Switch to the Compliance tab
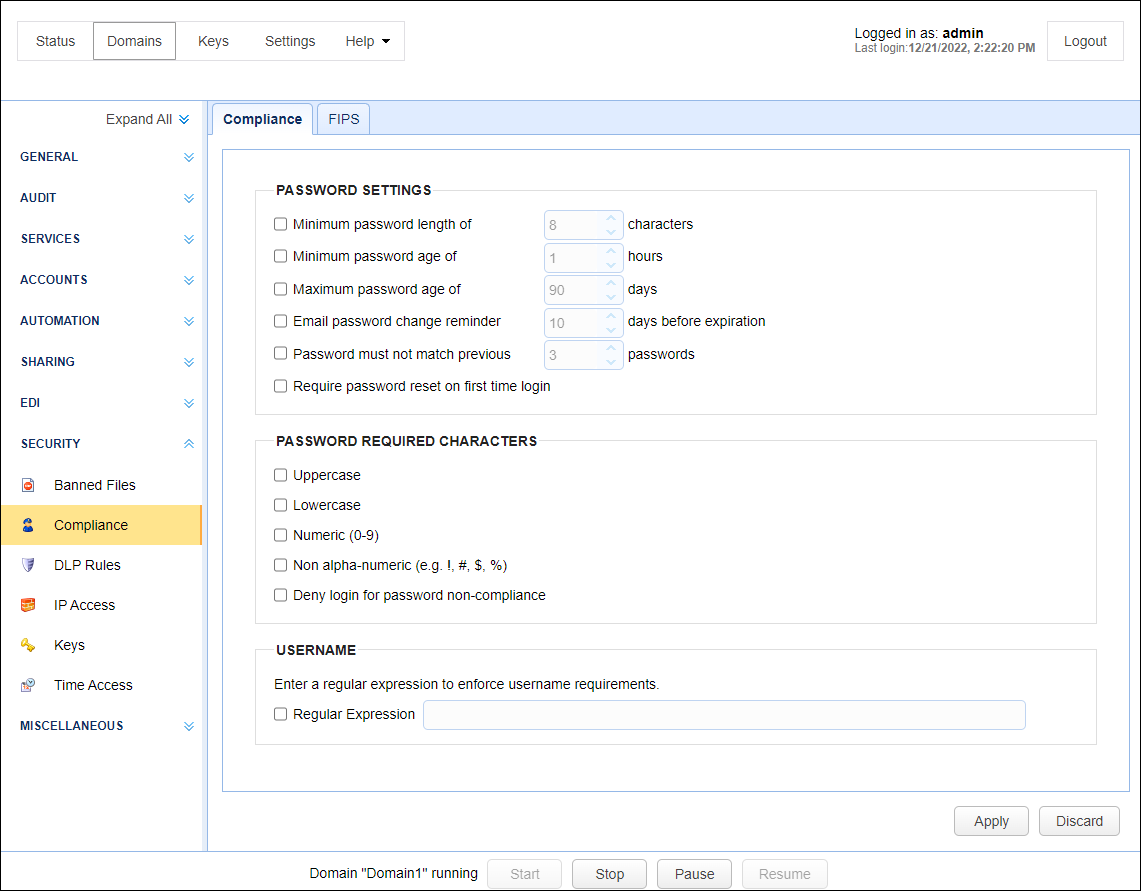Viewport: 1141px width, 891px height. click(x=263, y=119)
